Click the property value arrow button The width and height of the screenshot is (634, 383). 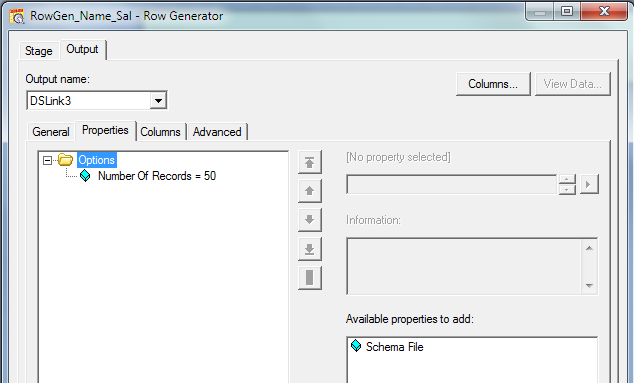pyautogui.click(x=589, y=184)
